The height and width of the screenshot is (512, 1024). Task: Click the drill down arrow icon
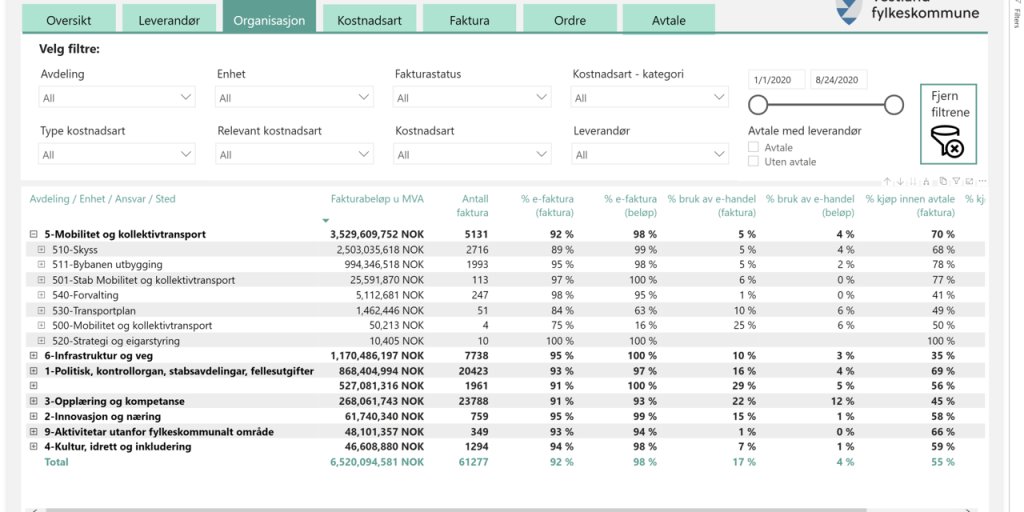click(900, 181)
